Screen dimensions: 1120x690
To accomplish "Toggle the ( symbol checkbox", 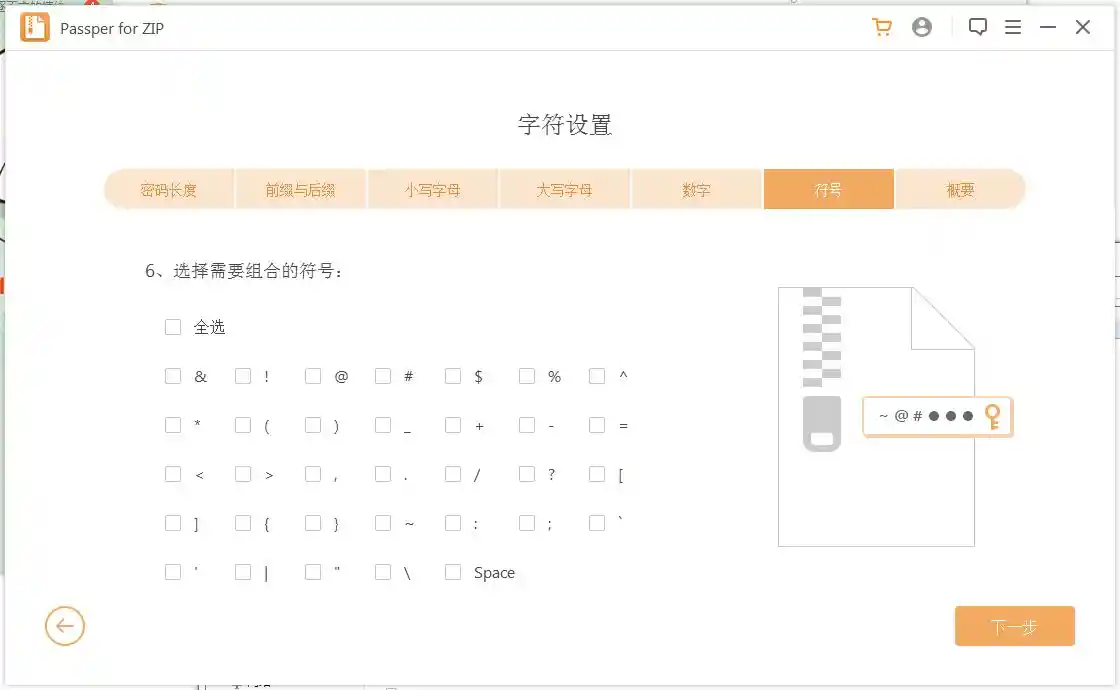I will 243,426.
